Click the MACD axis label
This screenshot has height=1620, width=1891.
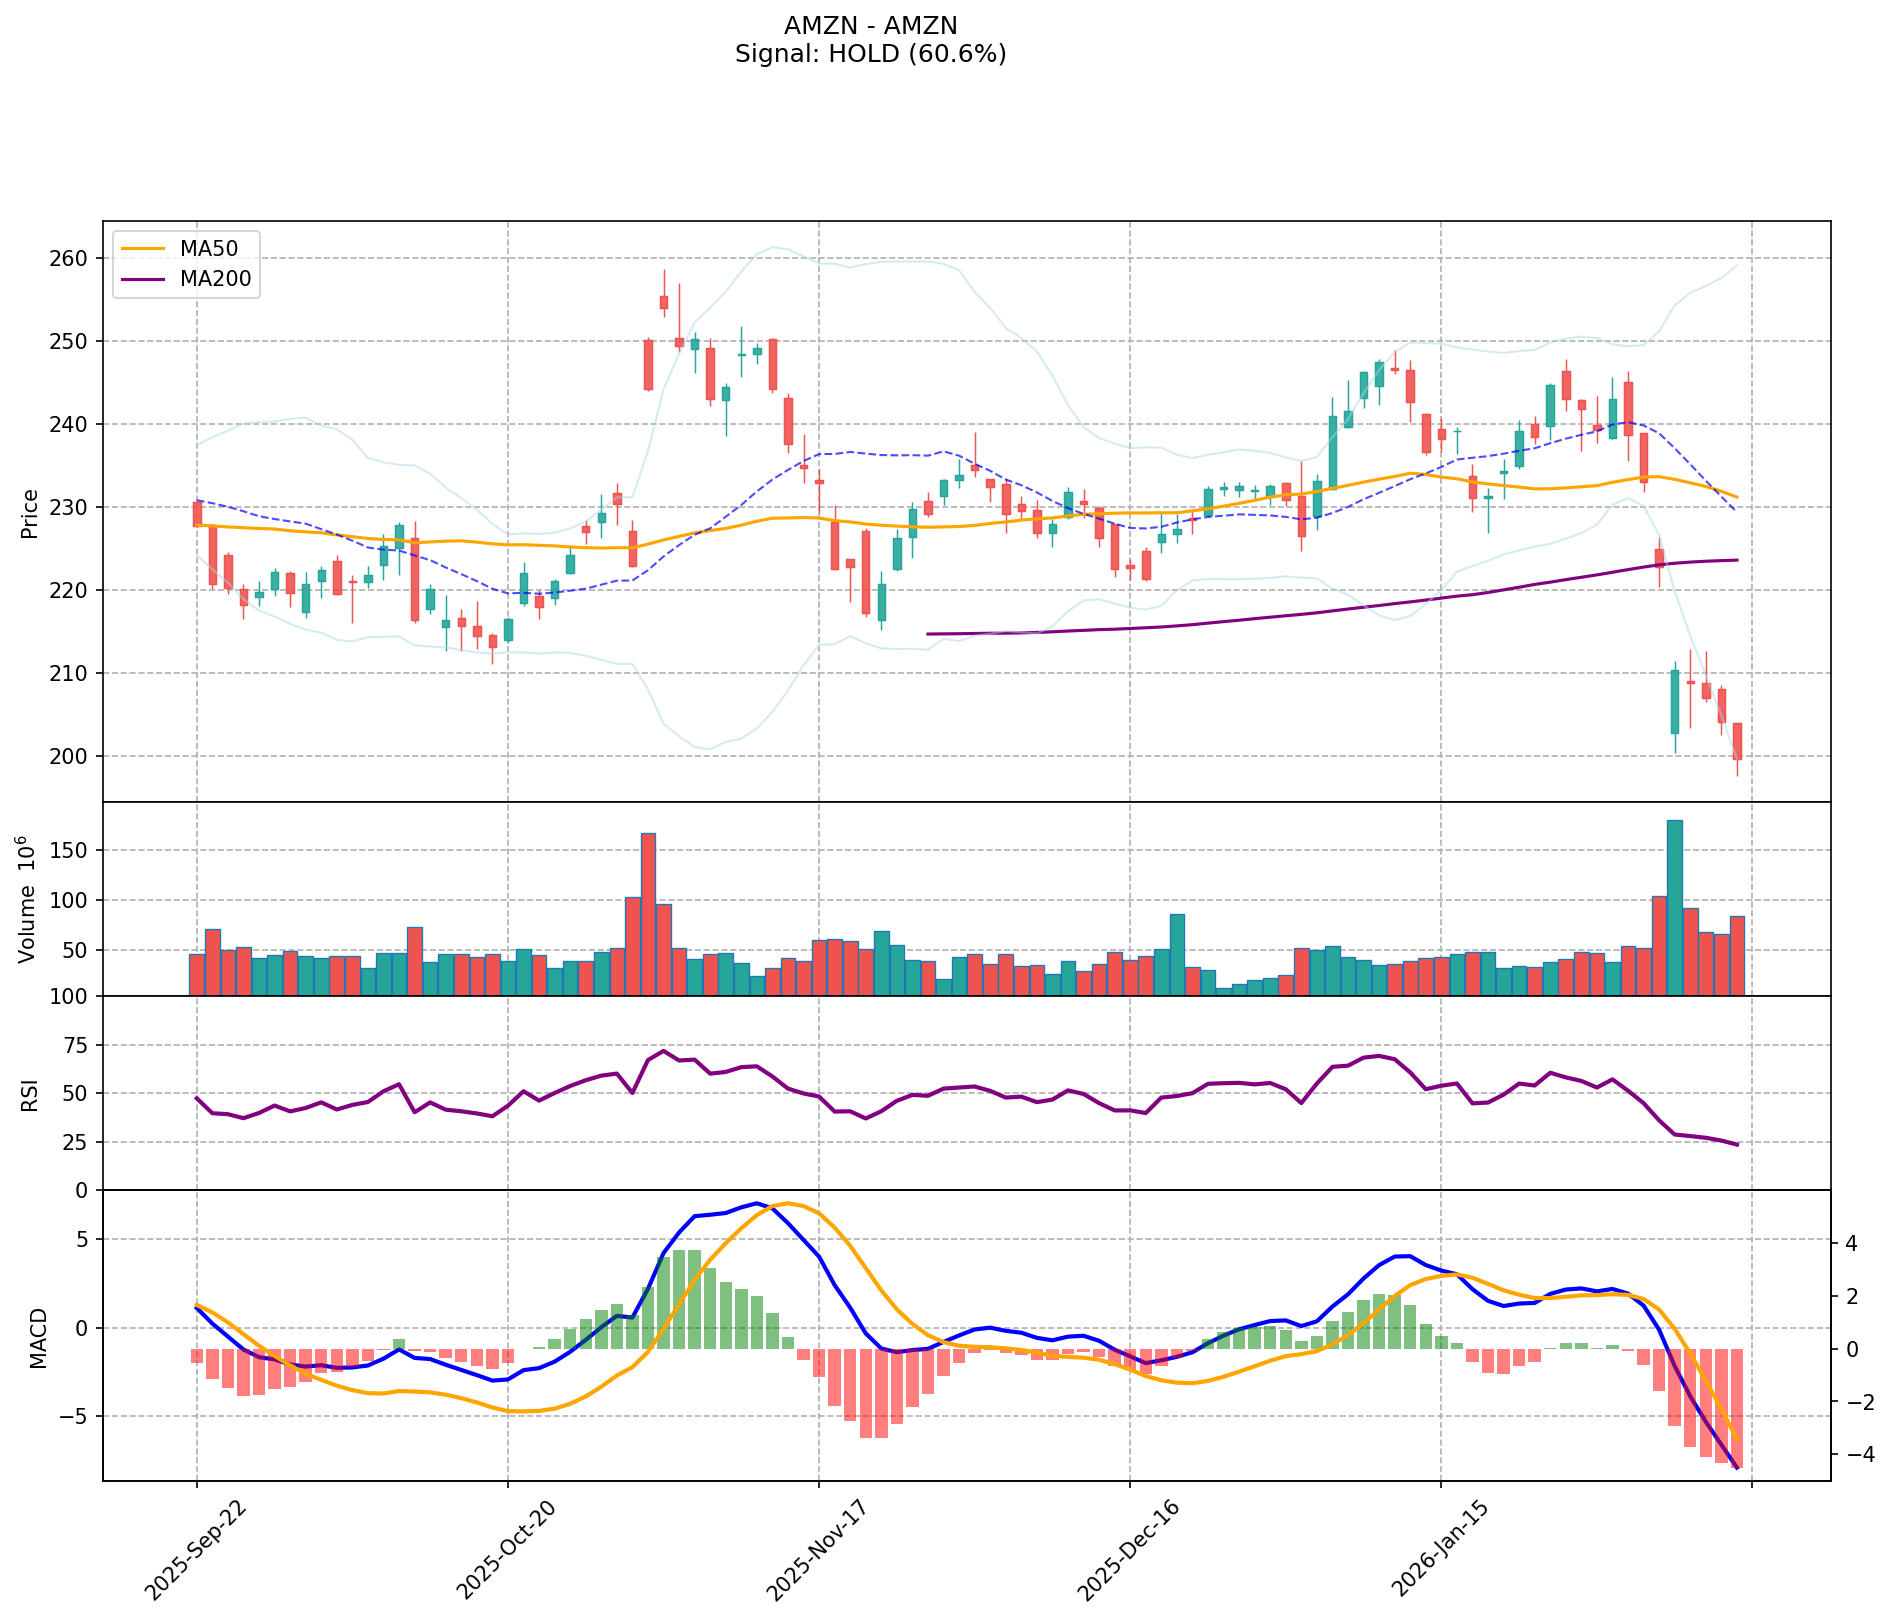38,1337
